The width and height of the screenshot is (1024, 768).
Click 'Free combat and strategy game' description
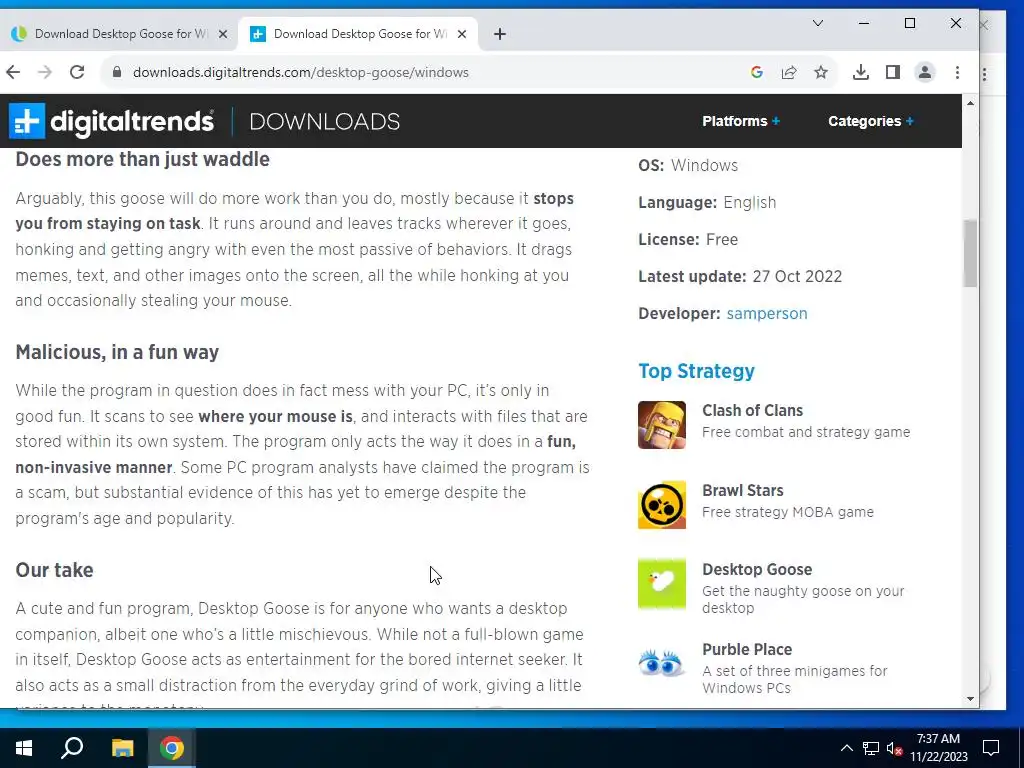tap(806, 432)
